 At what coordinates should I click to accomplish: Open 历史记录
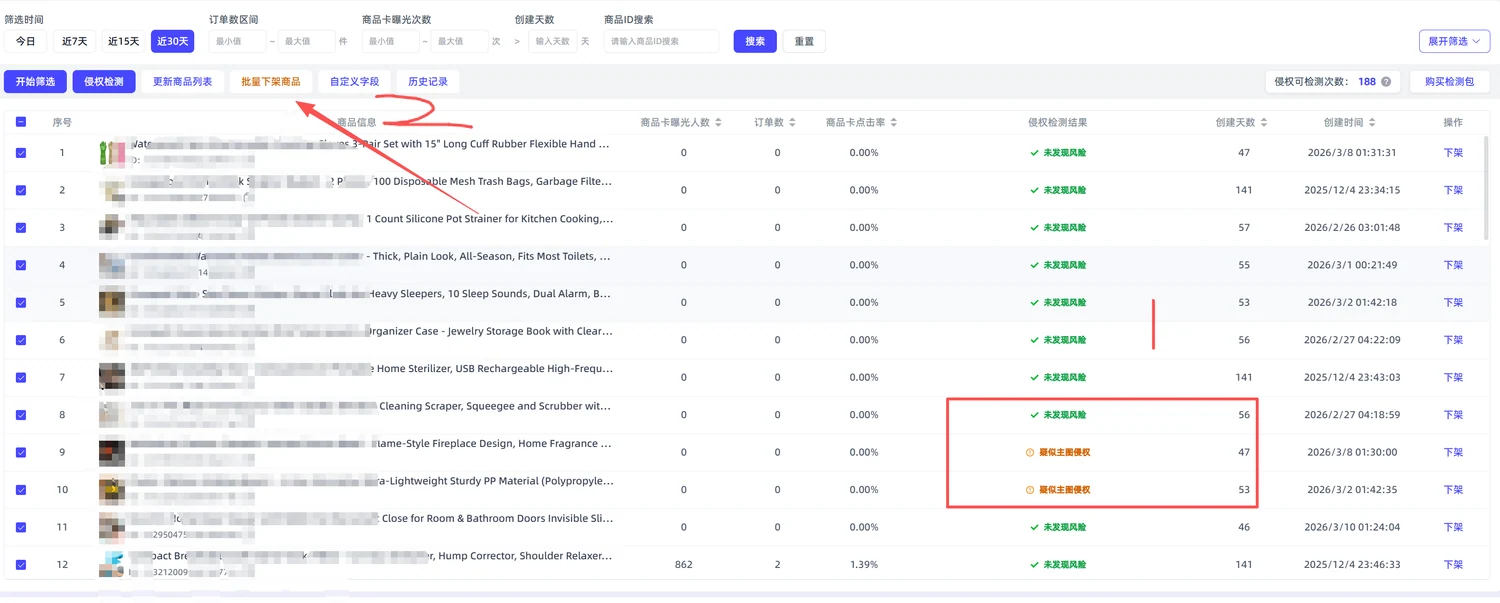428,82
